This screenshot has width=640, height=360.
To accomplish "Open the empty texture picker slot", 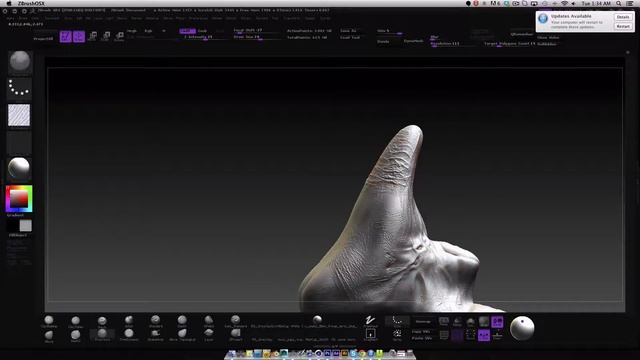I will point(19,142).
